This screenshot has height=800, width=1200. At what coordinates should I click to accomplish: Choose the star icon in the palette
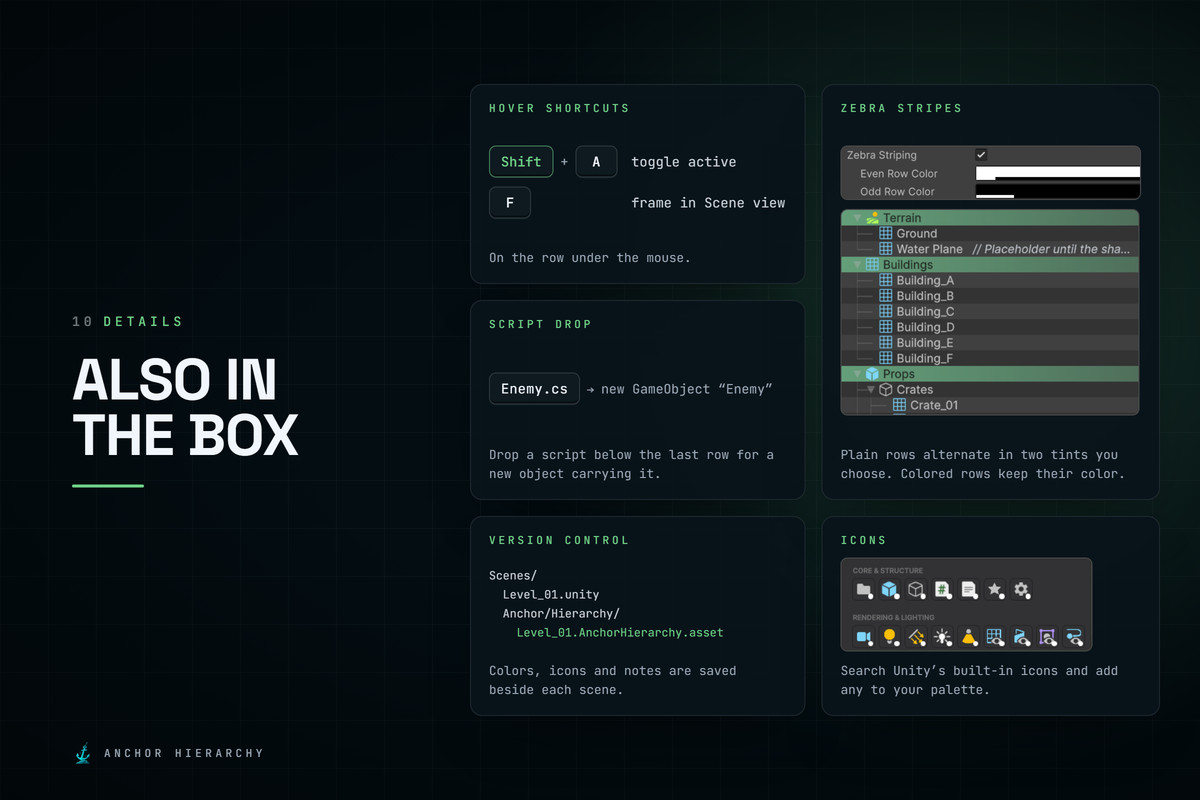[x=995, y=590]
